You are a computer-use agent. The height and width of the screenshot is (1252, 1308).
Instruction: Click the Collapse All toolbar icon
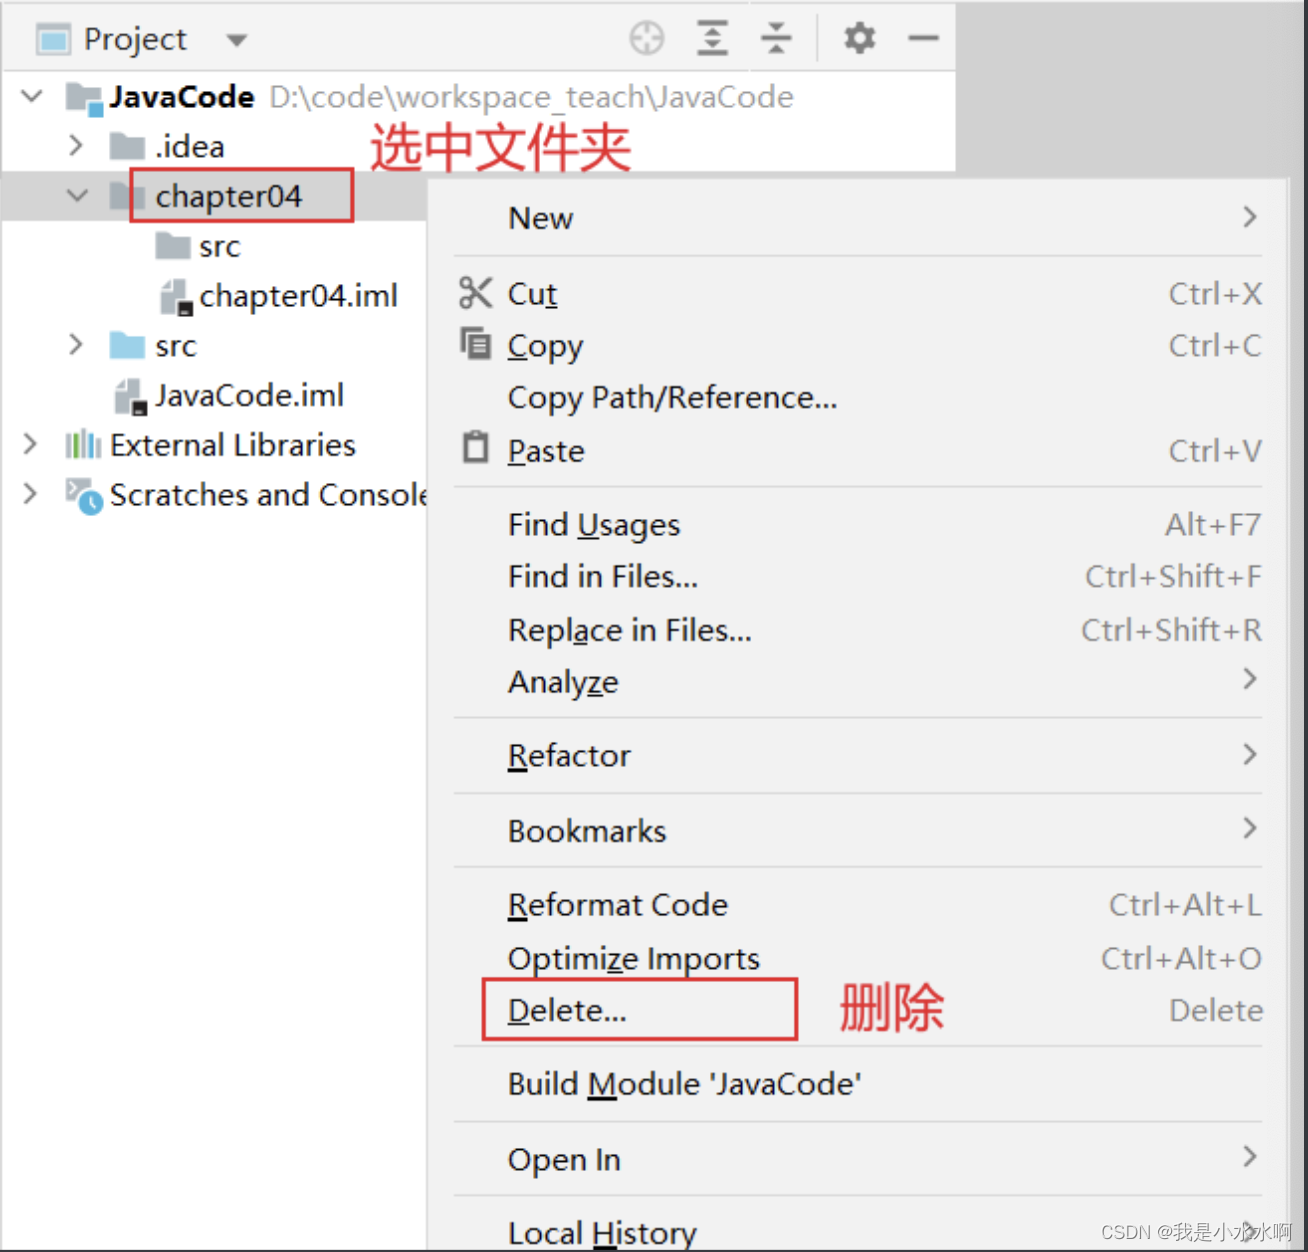[776, 39]
